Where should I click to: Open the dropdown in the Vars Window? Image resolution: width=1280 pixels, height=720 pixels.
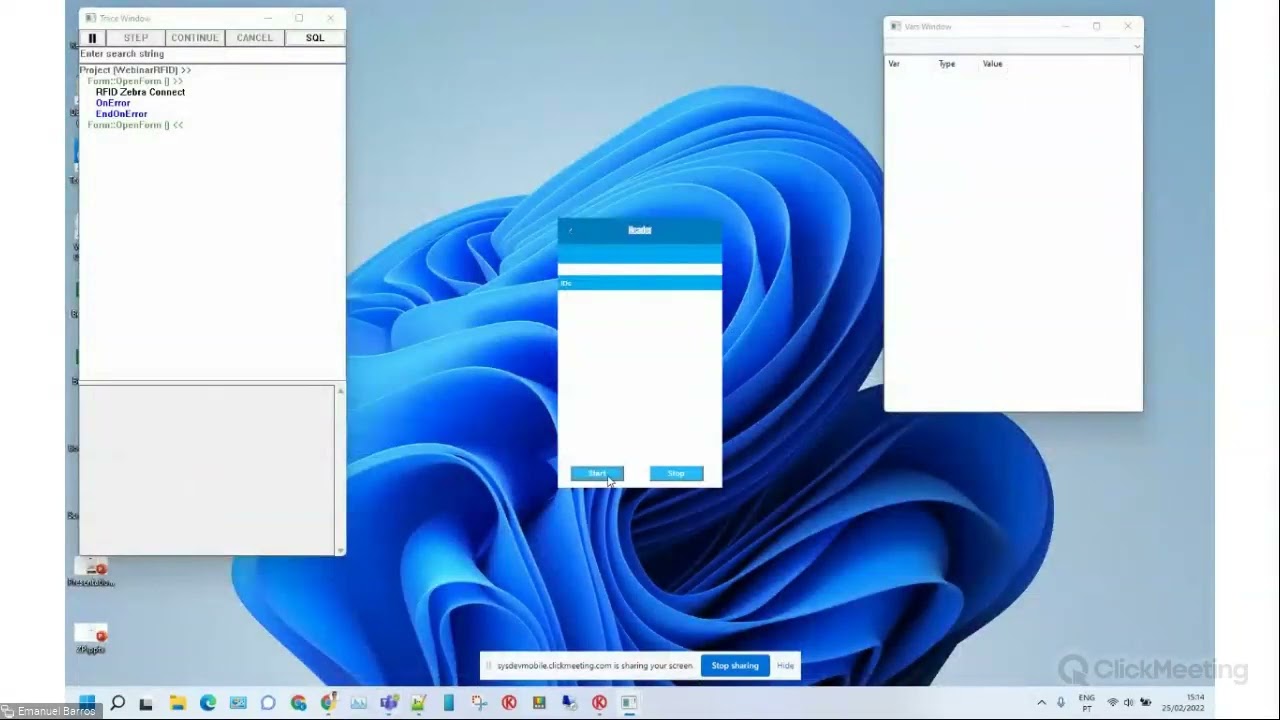(1137, 46)
